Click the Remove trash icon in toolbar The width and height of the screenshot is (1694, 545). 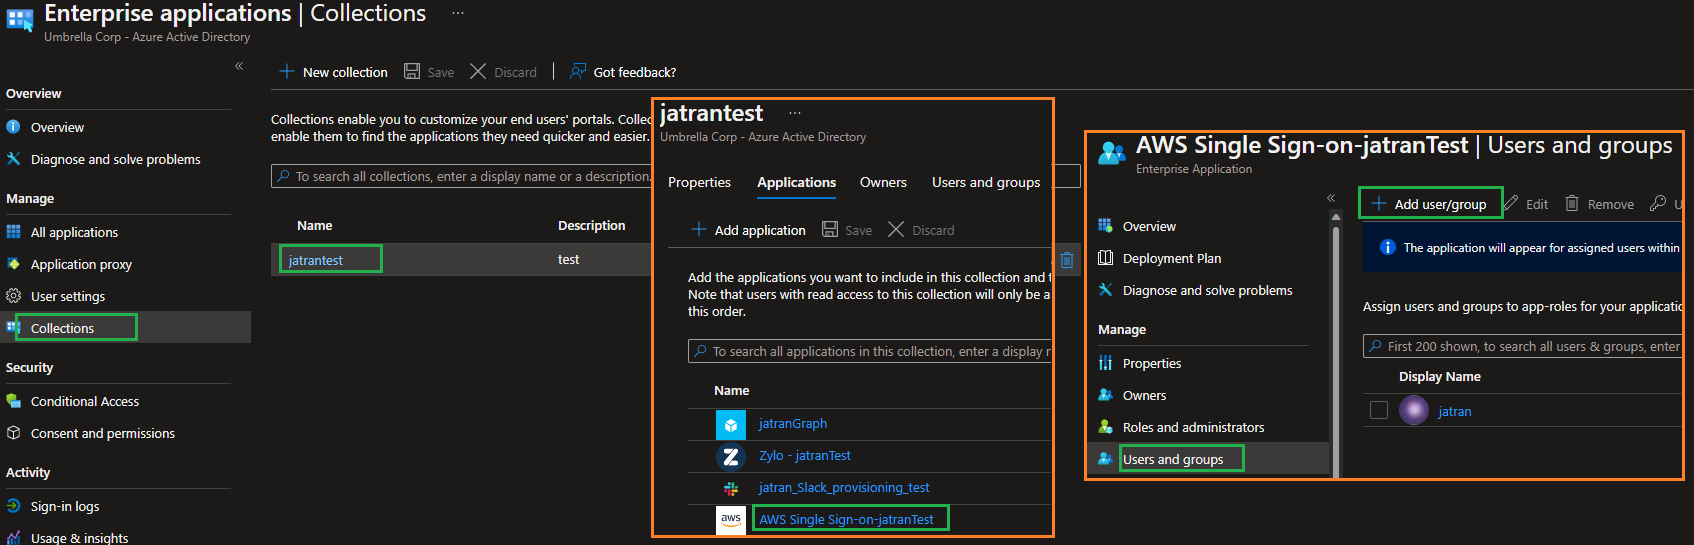click(x=1572, y=204)
